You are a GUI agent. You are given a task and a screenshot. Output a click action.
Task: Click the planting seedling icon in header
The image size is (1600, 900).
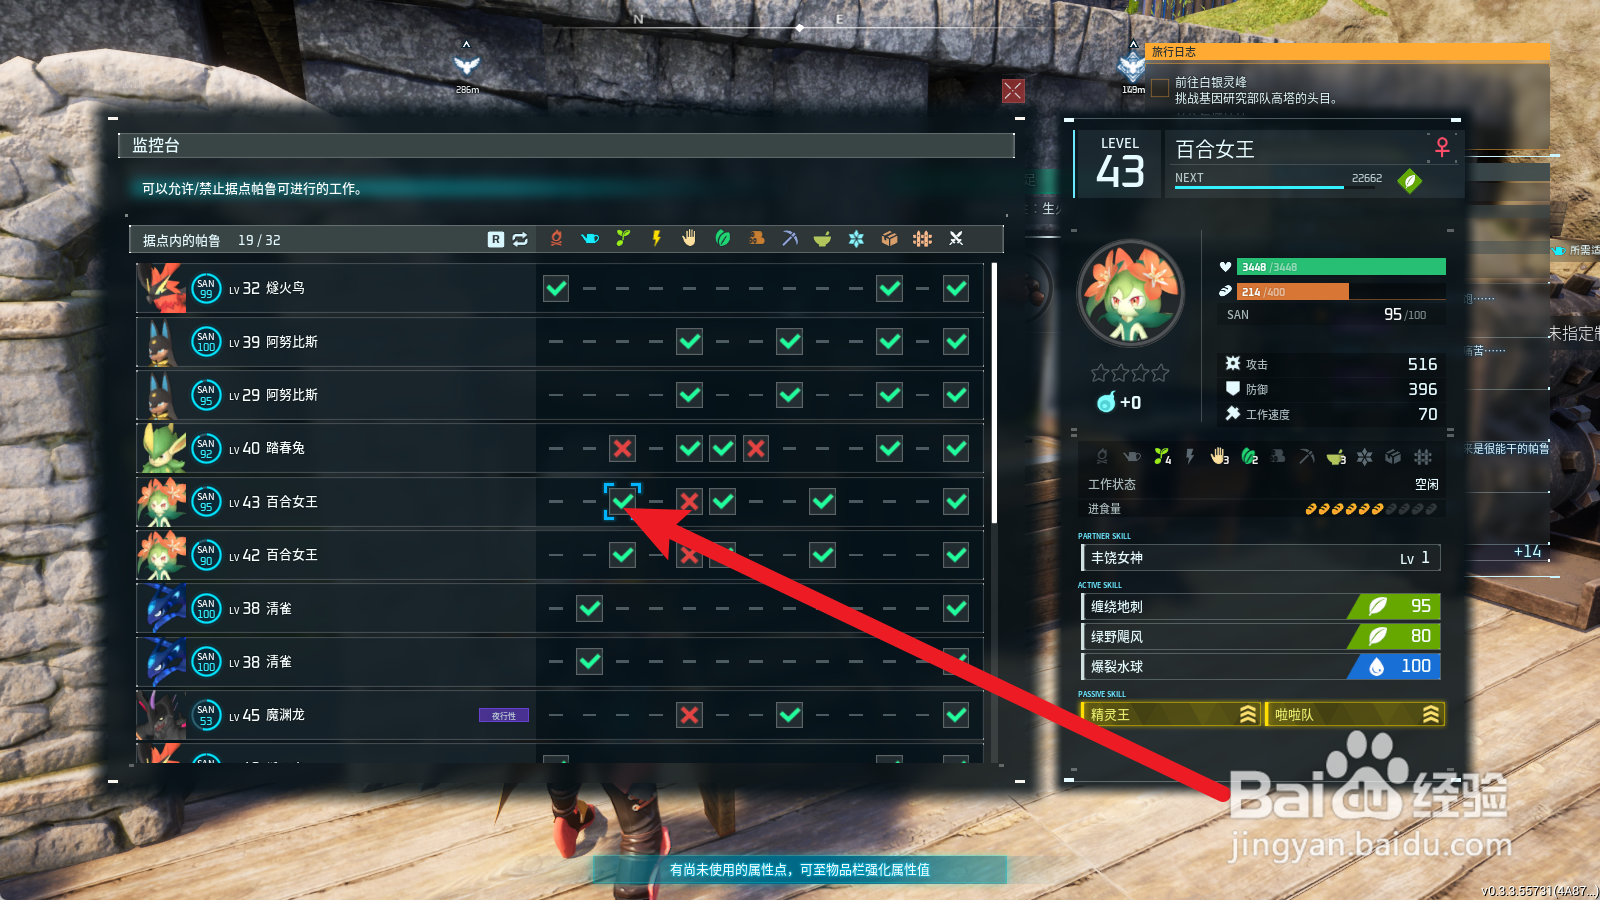[x=623, y=238]
